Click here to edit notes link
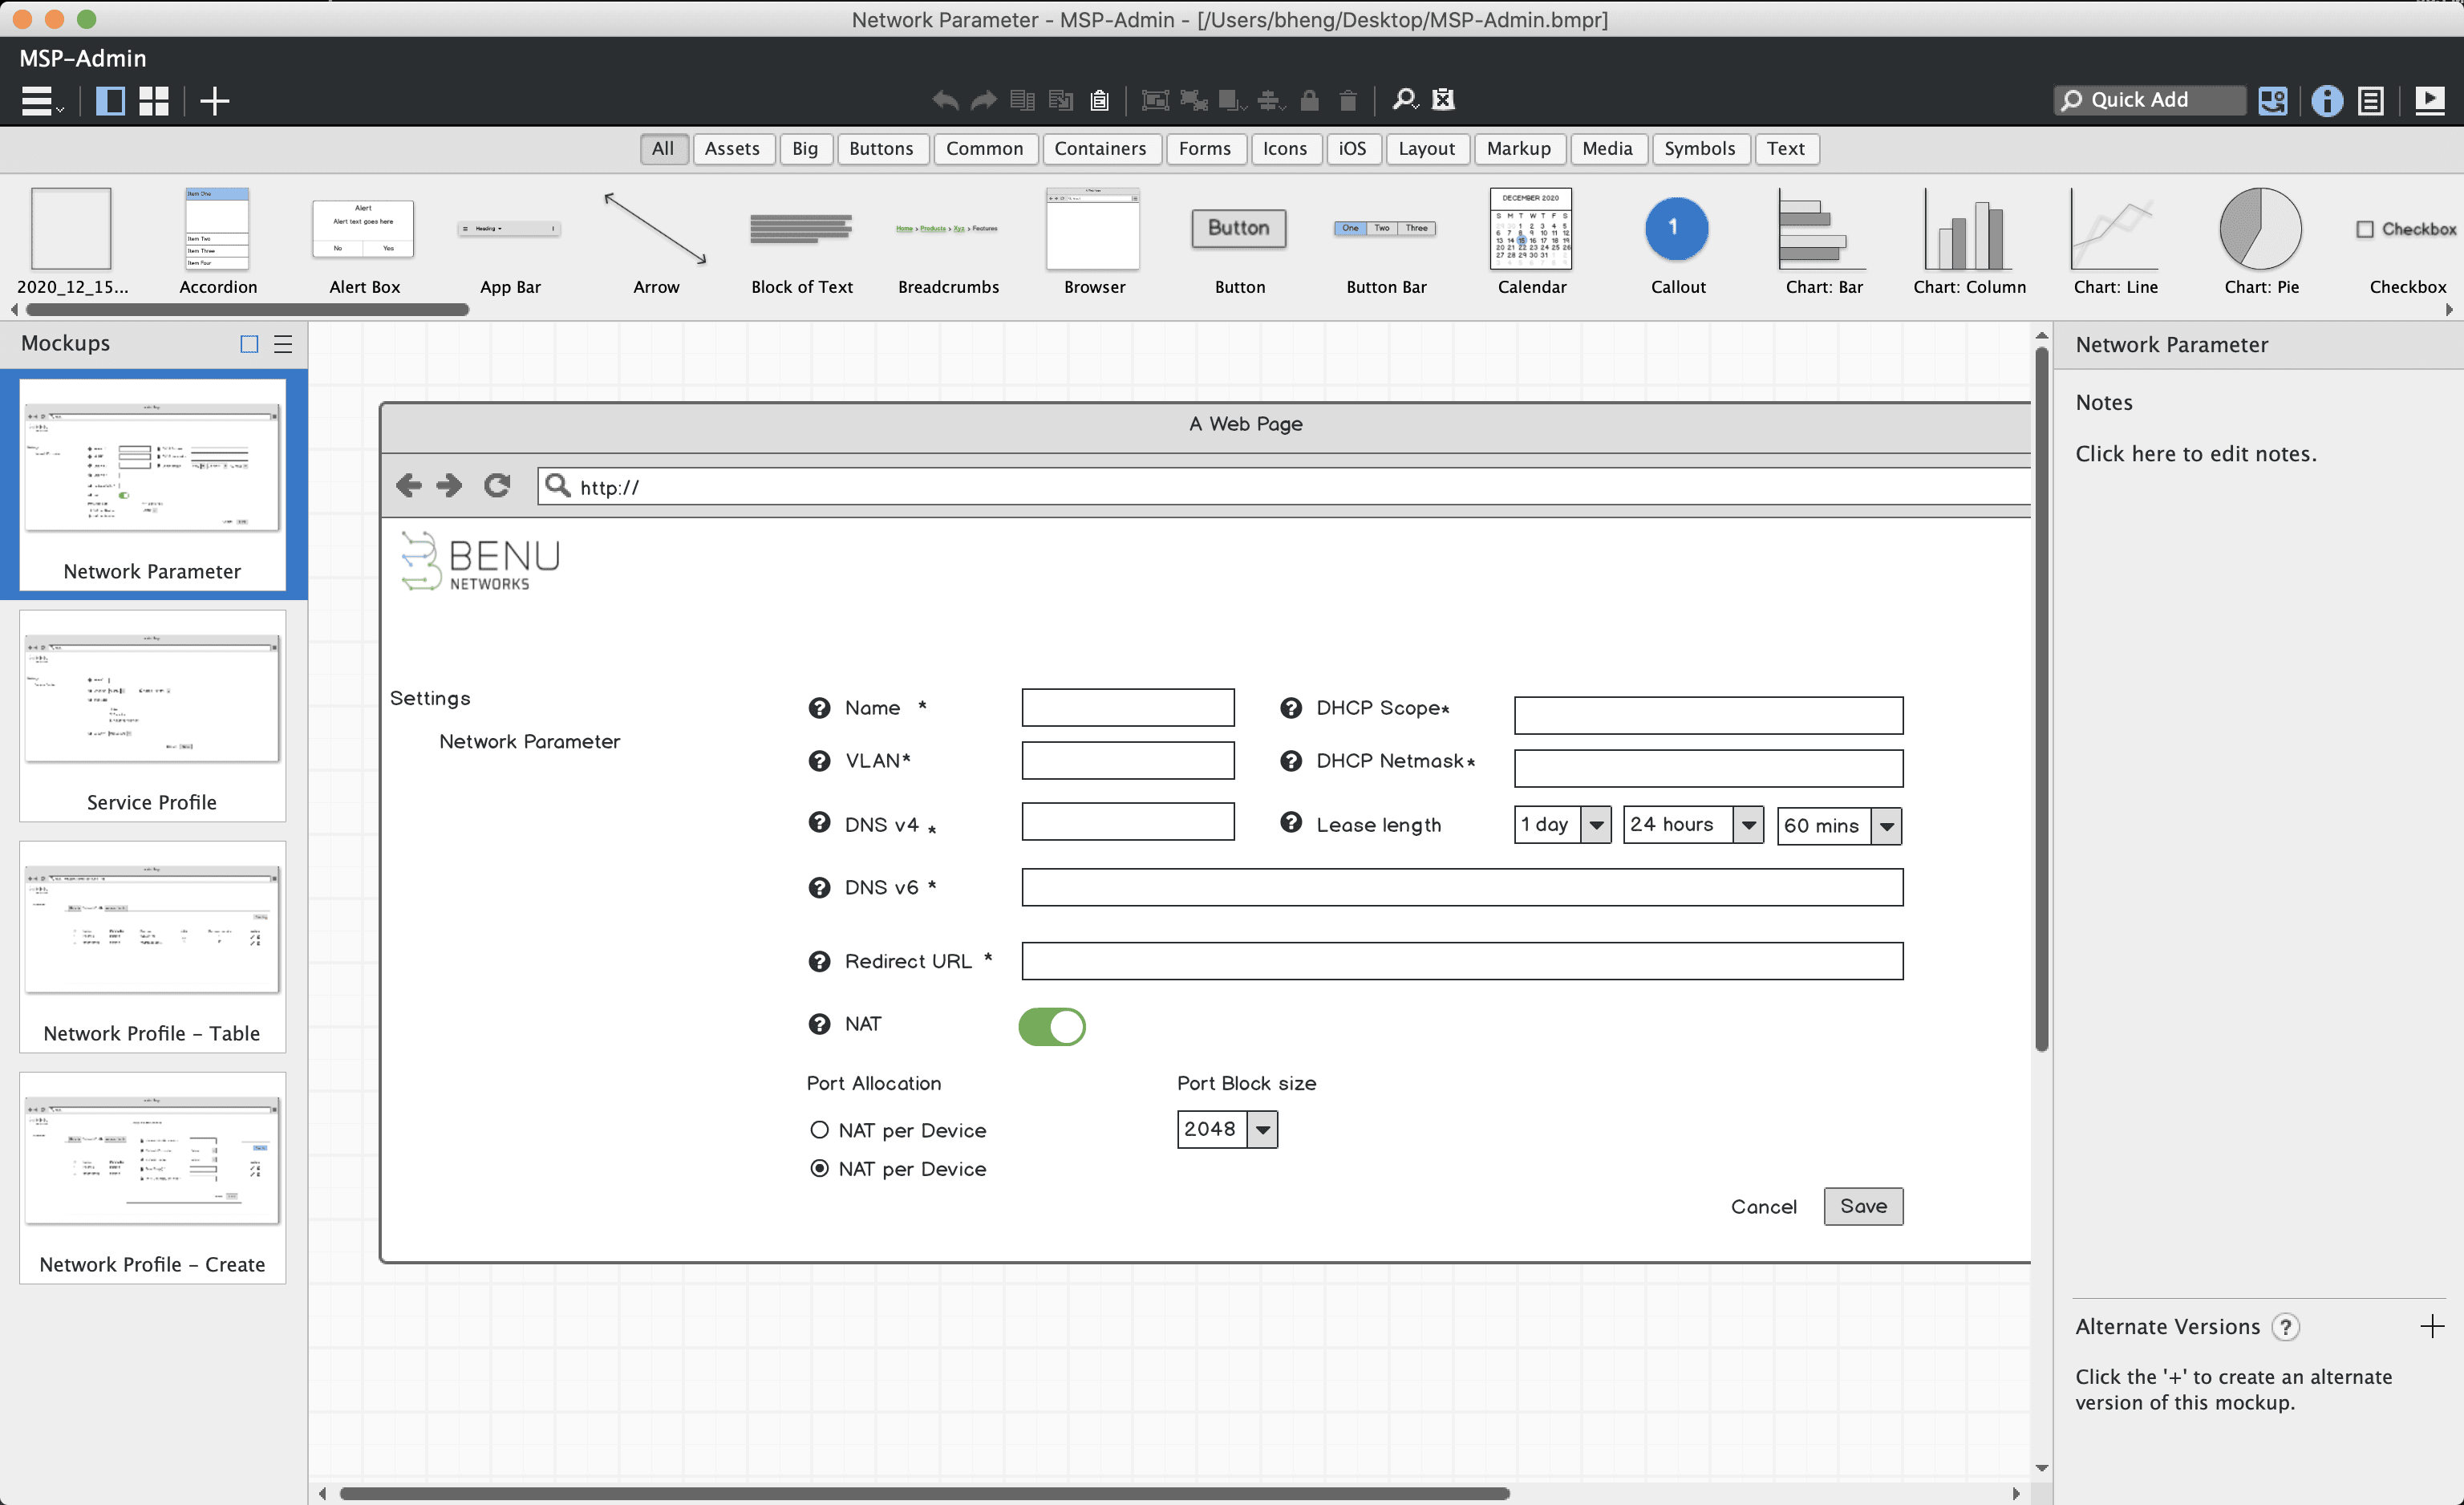Viewport: 2464px width, 1505px height. point(2195,453)
